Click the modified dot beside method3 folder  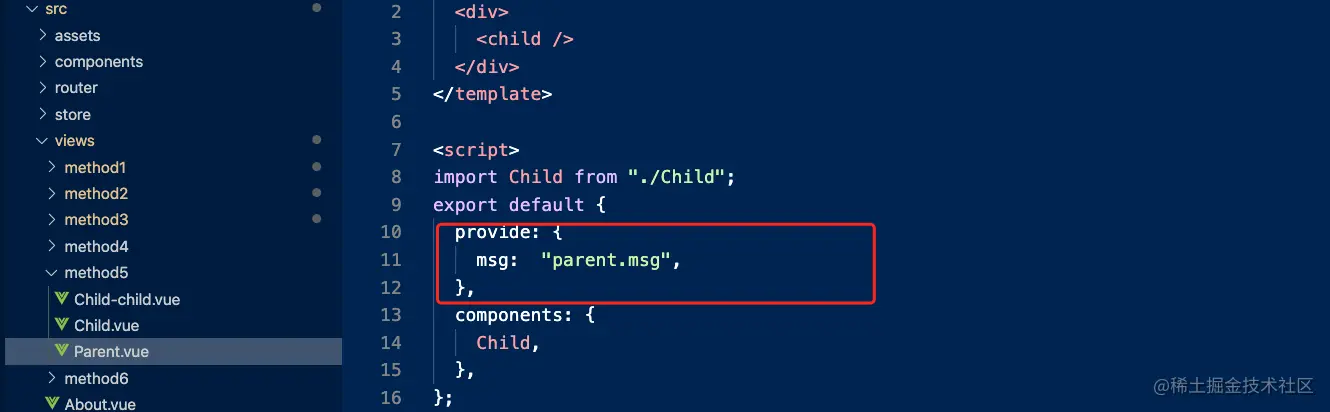coord(317,218)
